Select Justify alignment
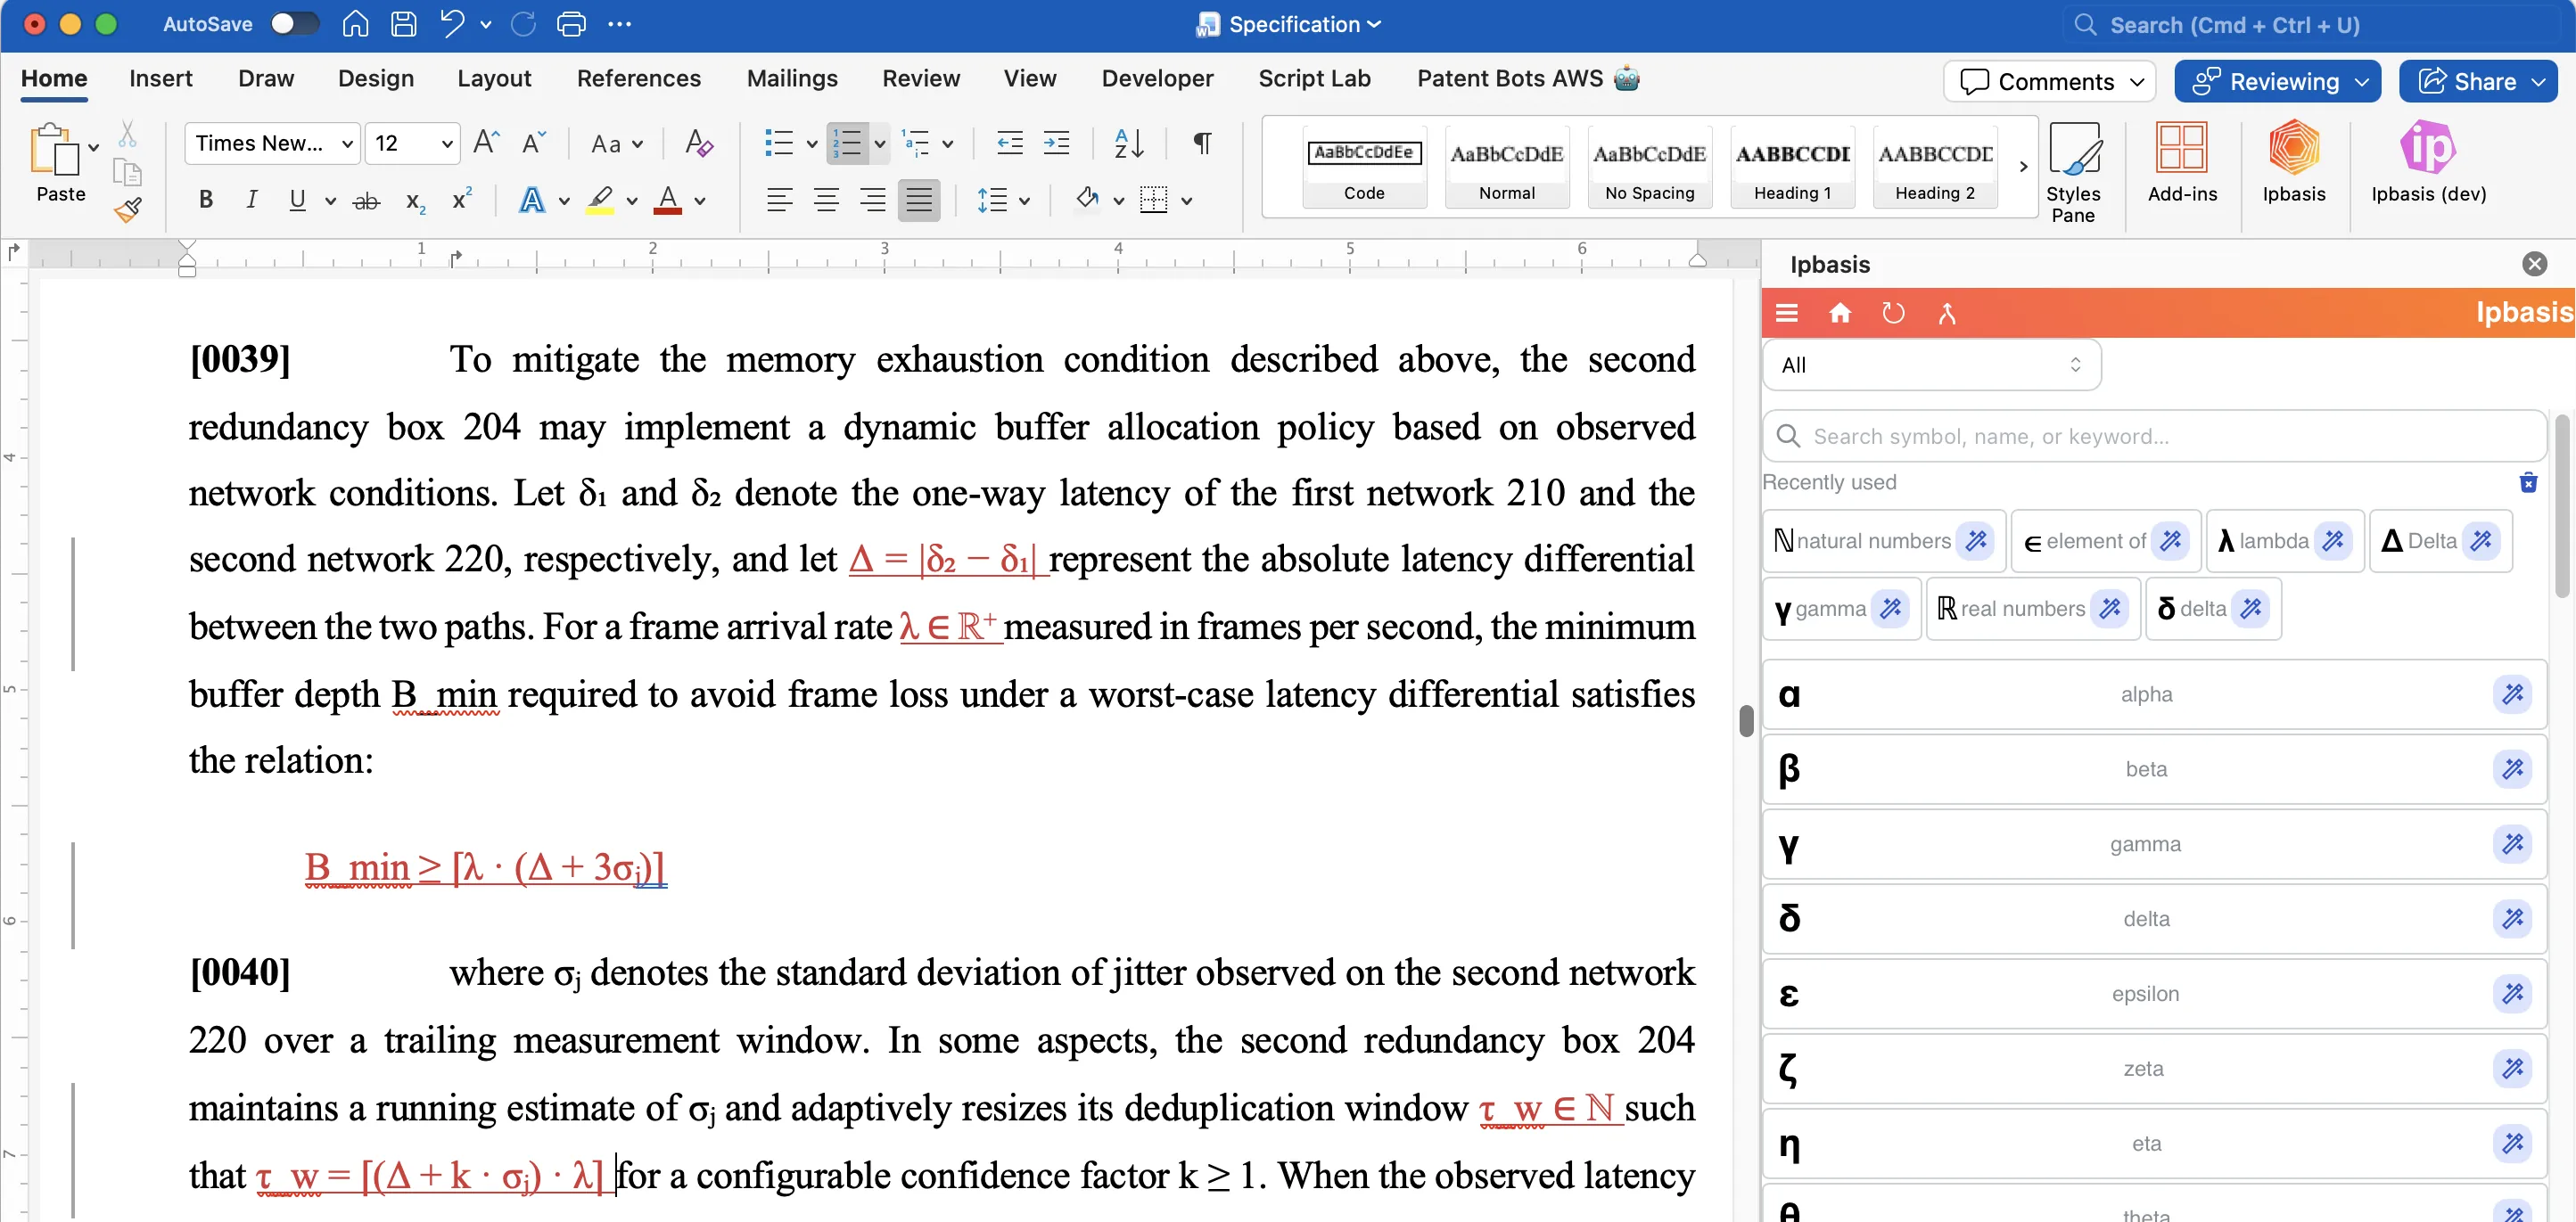Image resolution: width=2576 pixels, height=1222 pixels. point(918,200)
